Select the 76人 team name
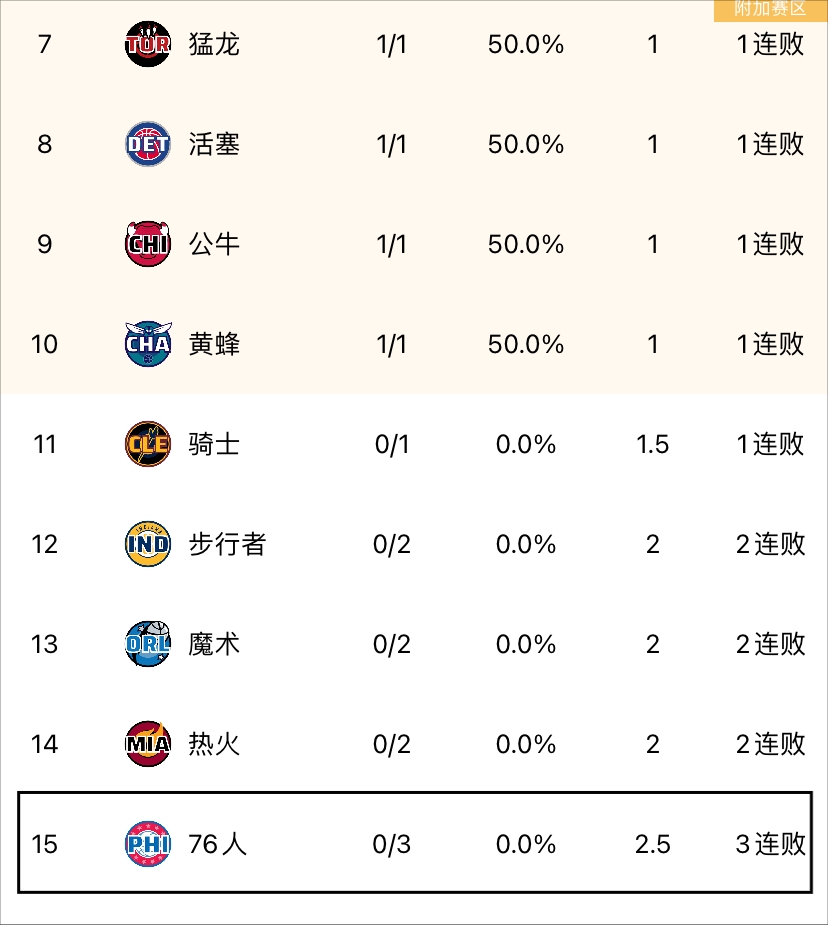828x925 pixels. tap(217, 844)
